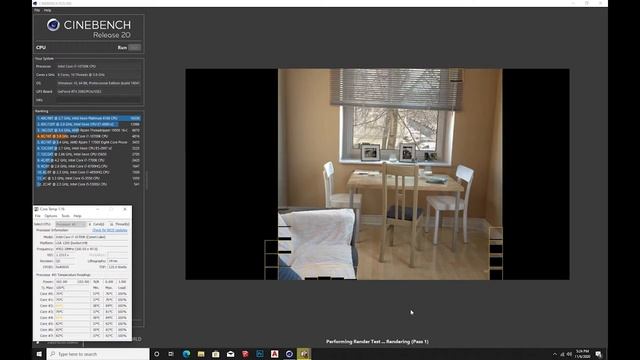Image resolution: width=640 pixels, height=360 pixels.
Task: Select the Xeon E5-2697 v2 ranking row
Action: tap(88, 148)
